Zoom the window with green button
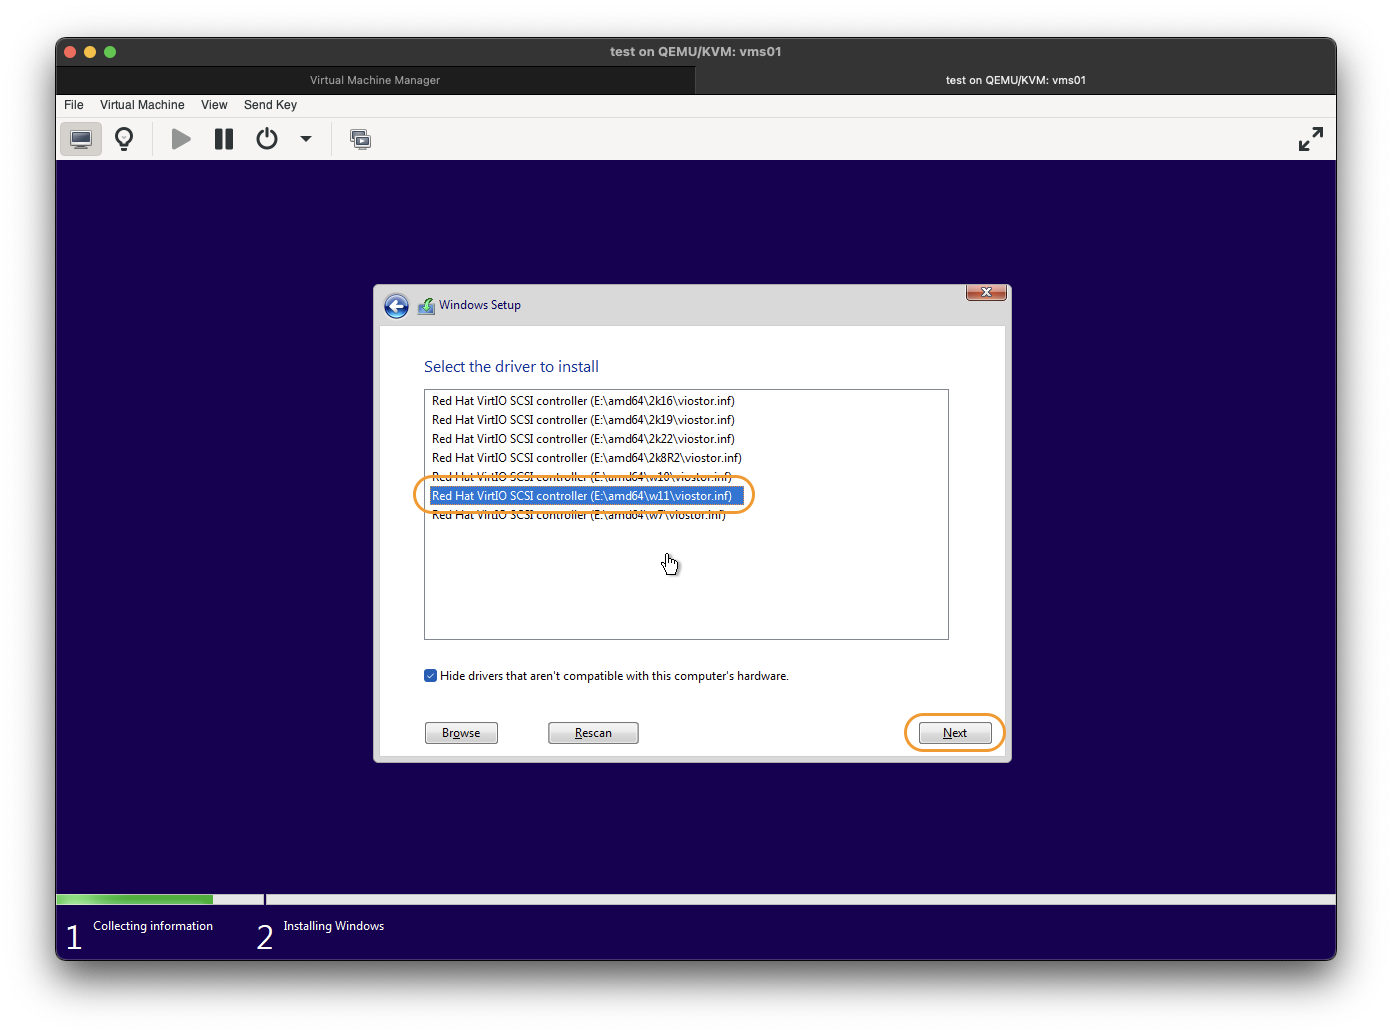The width and height of the screenshot is (1392, 1034). (110, 52)
